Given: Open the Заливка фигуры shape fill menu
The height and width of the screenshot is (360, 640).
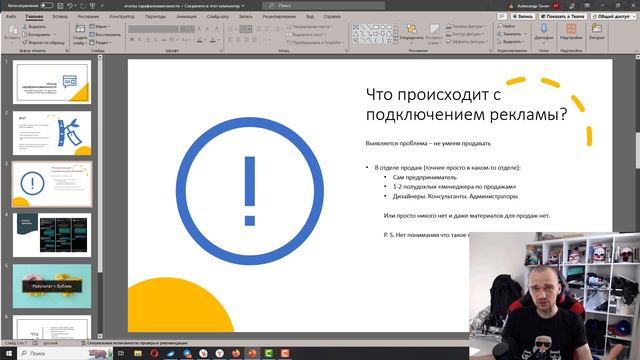Looking at the screenshot, I should click(466, 26).
